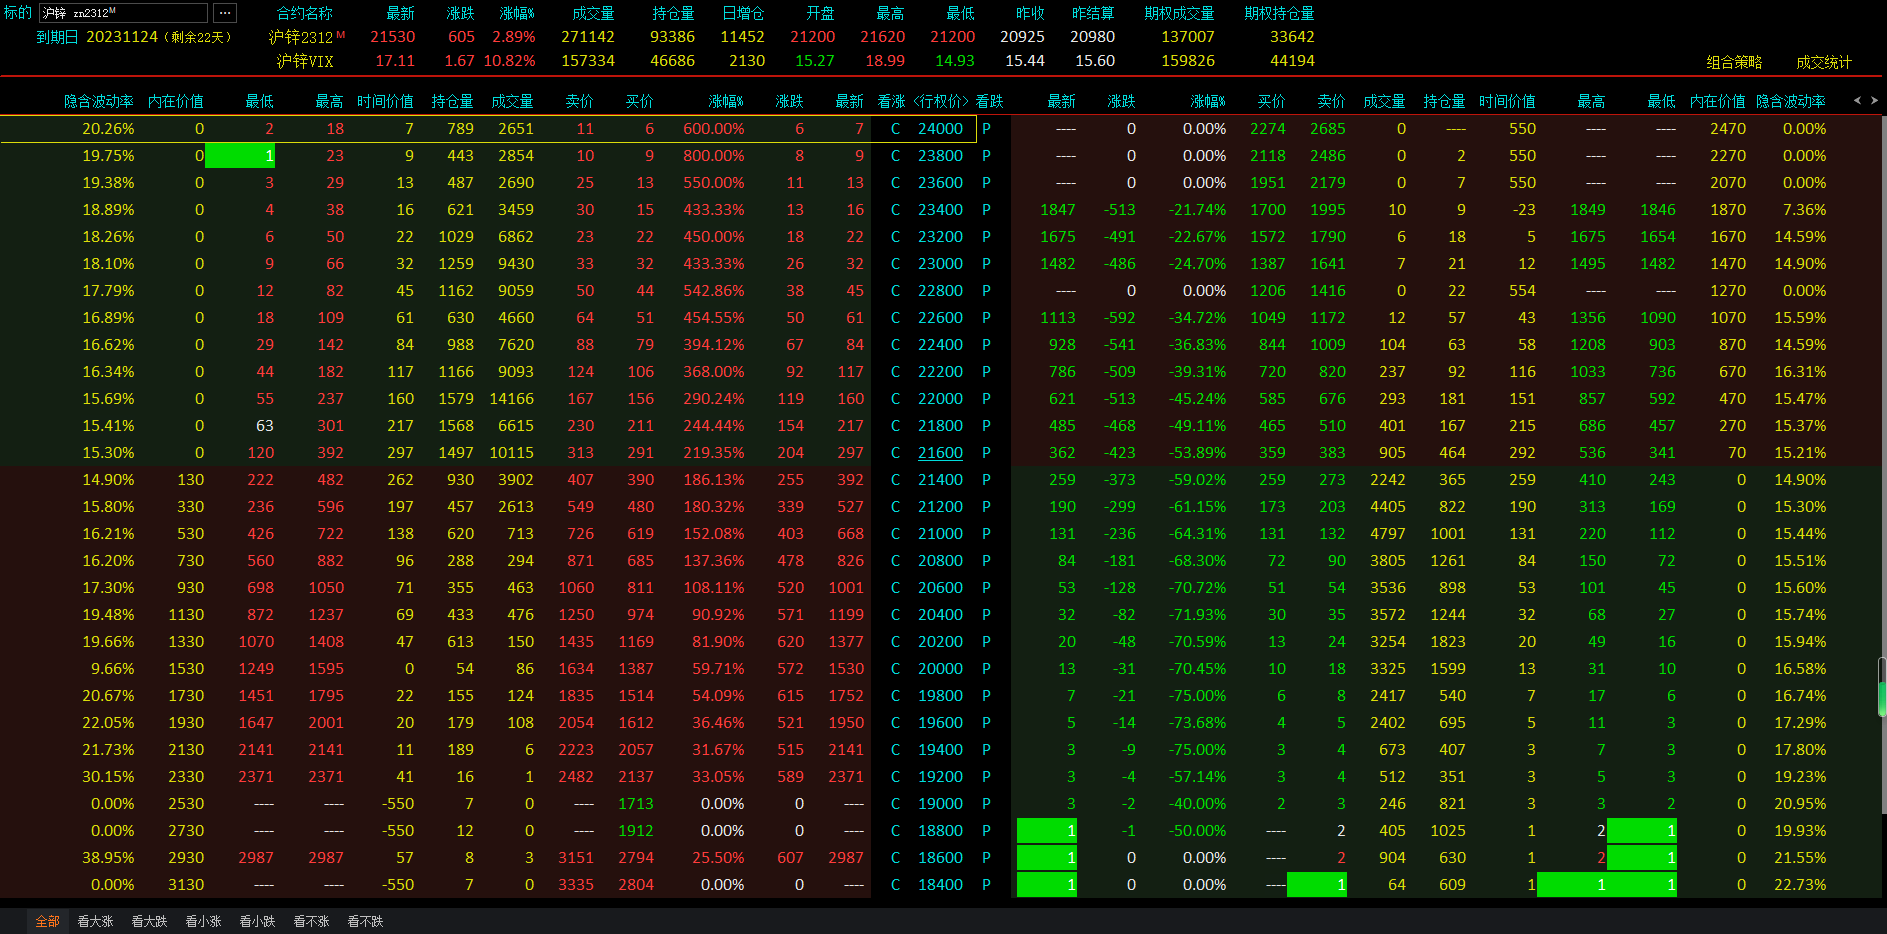
Task: Click the 〈行权价〉 strike column header
Action: [941, 101]
